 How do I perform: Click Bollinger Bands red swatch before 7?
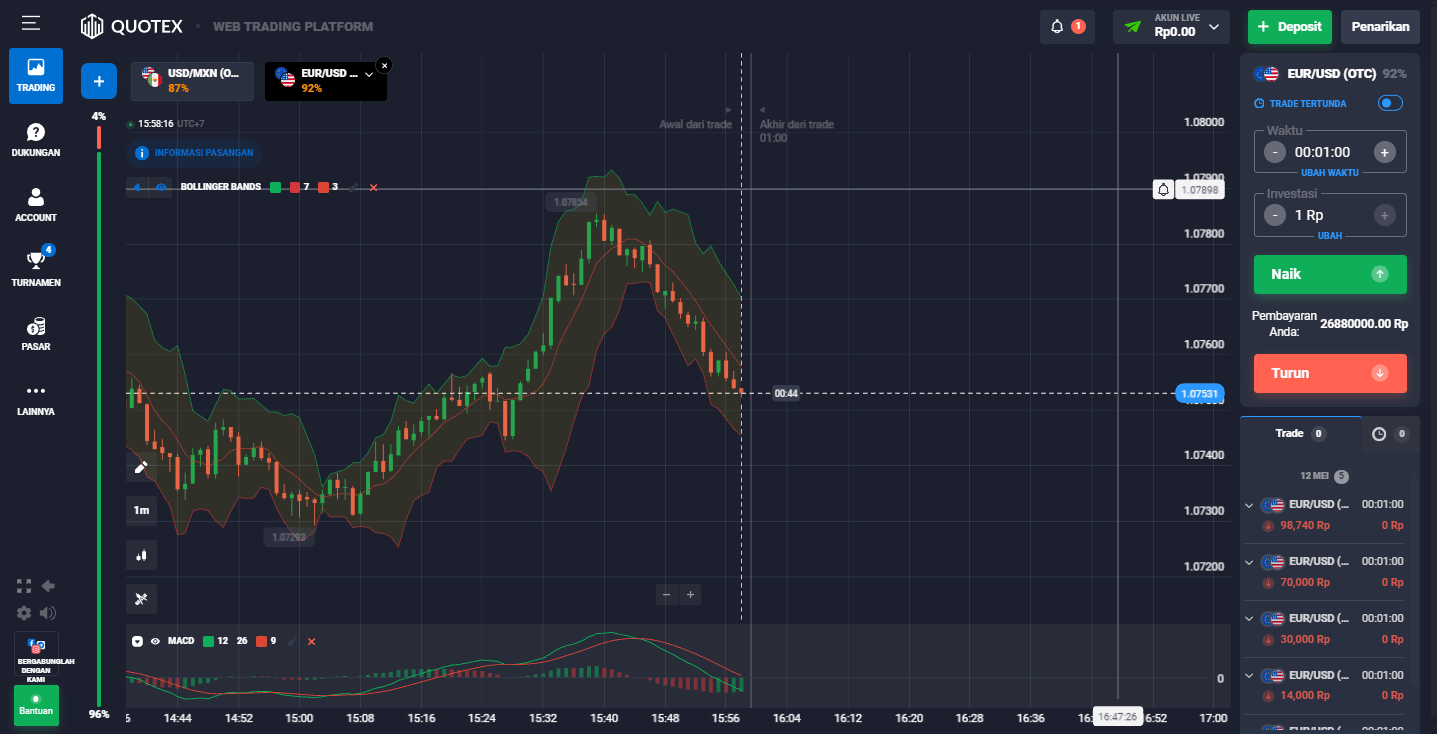click(295, 187)
